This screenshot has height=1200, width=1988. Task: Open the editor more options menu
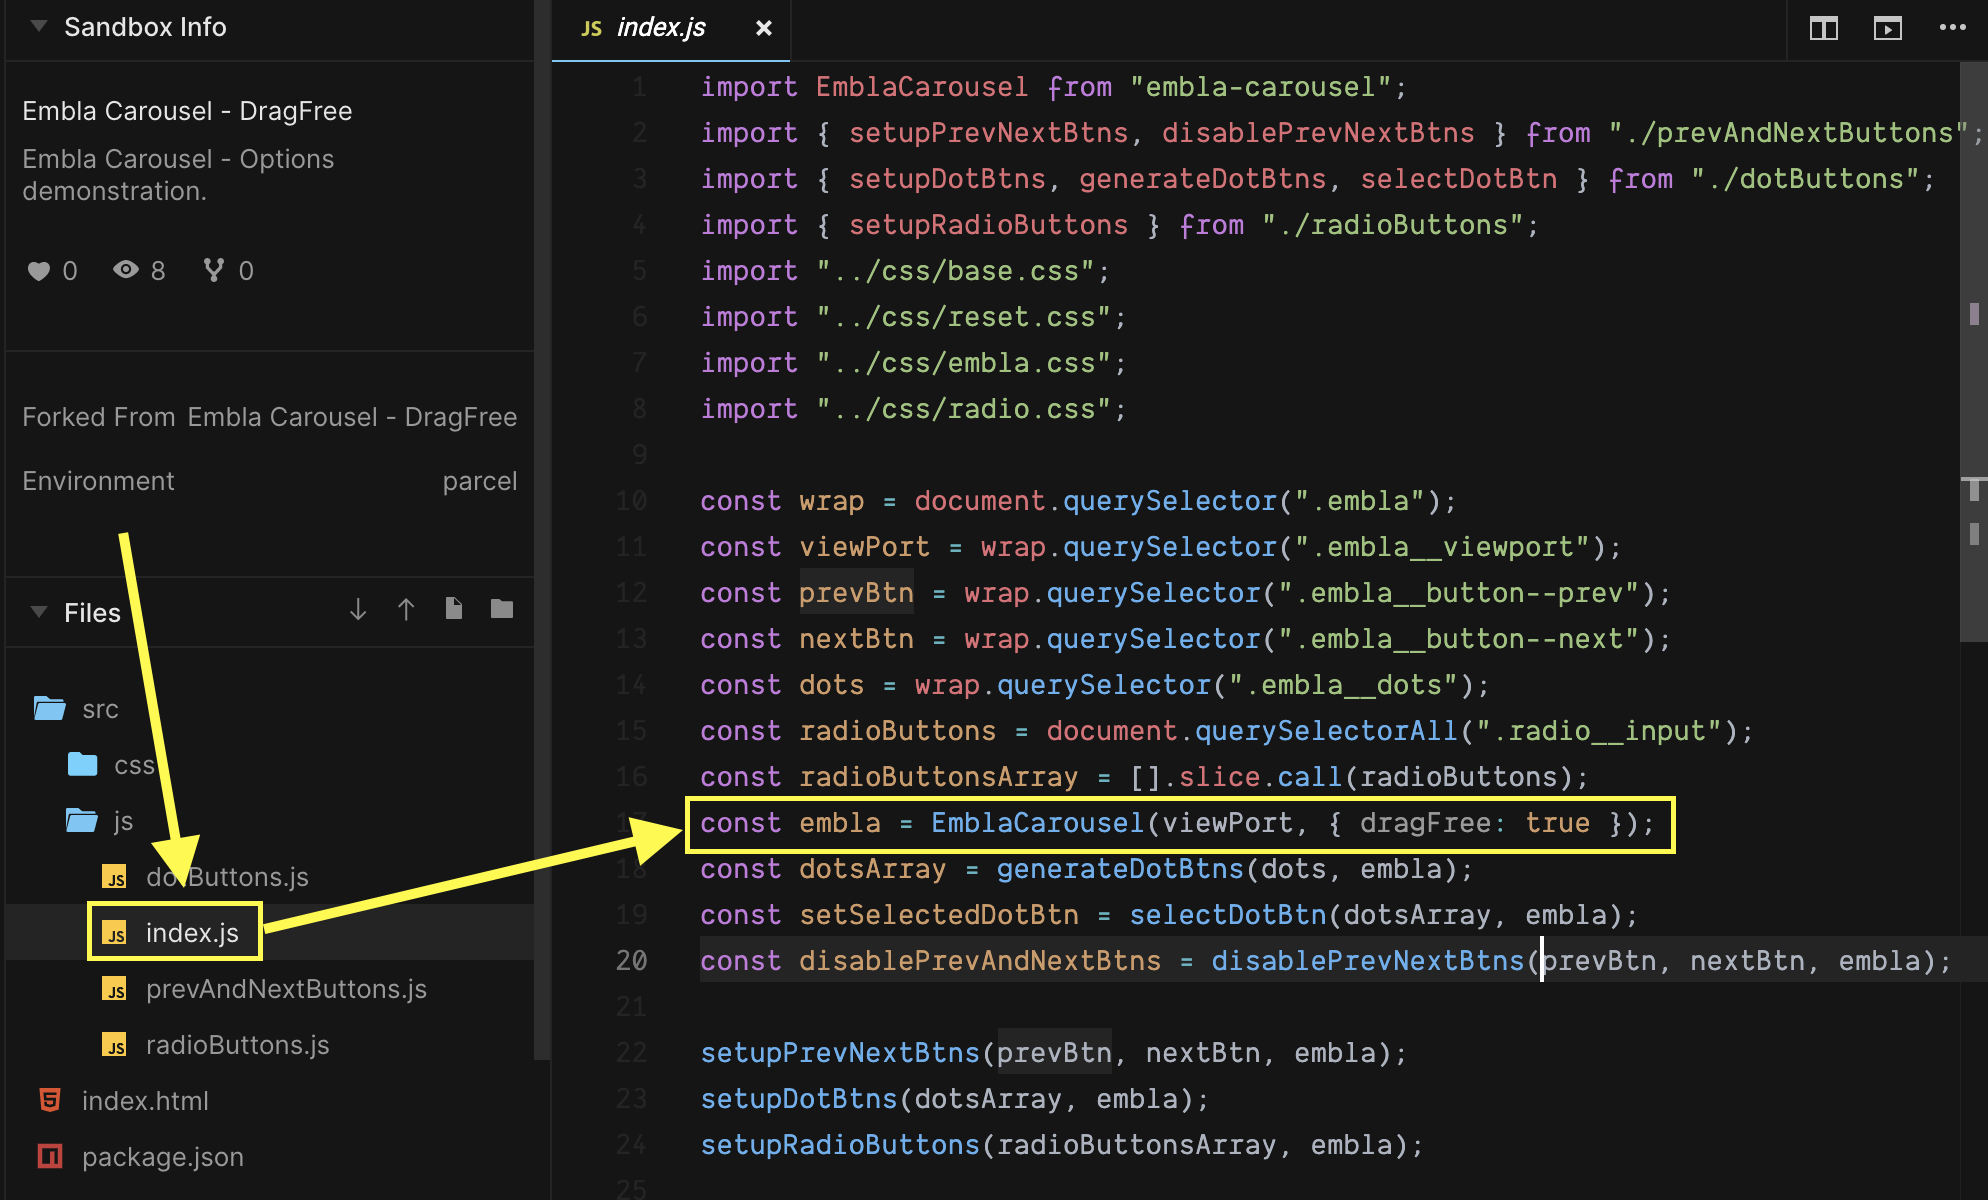tap(1952, 28)
